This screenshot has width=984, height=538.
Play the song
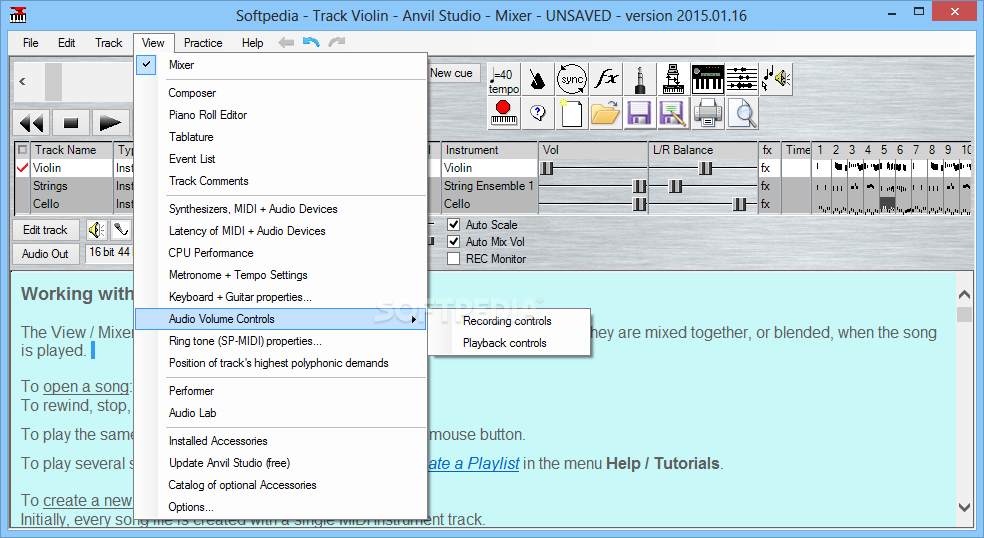click(x=110, y=122)
